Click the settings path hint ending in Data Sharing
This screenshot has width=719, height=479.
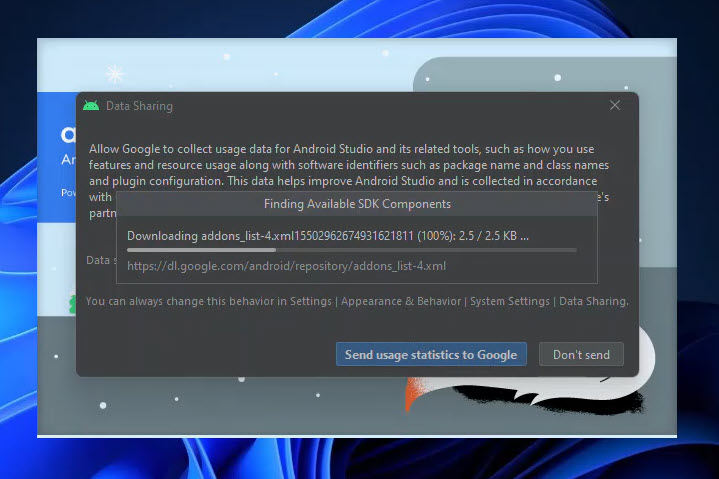click(x=357, y=301)
